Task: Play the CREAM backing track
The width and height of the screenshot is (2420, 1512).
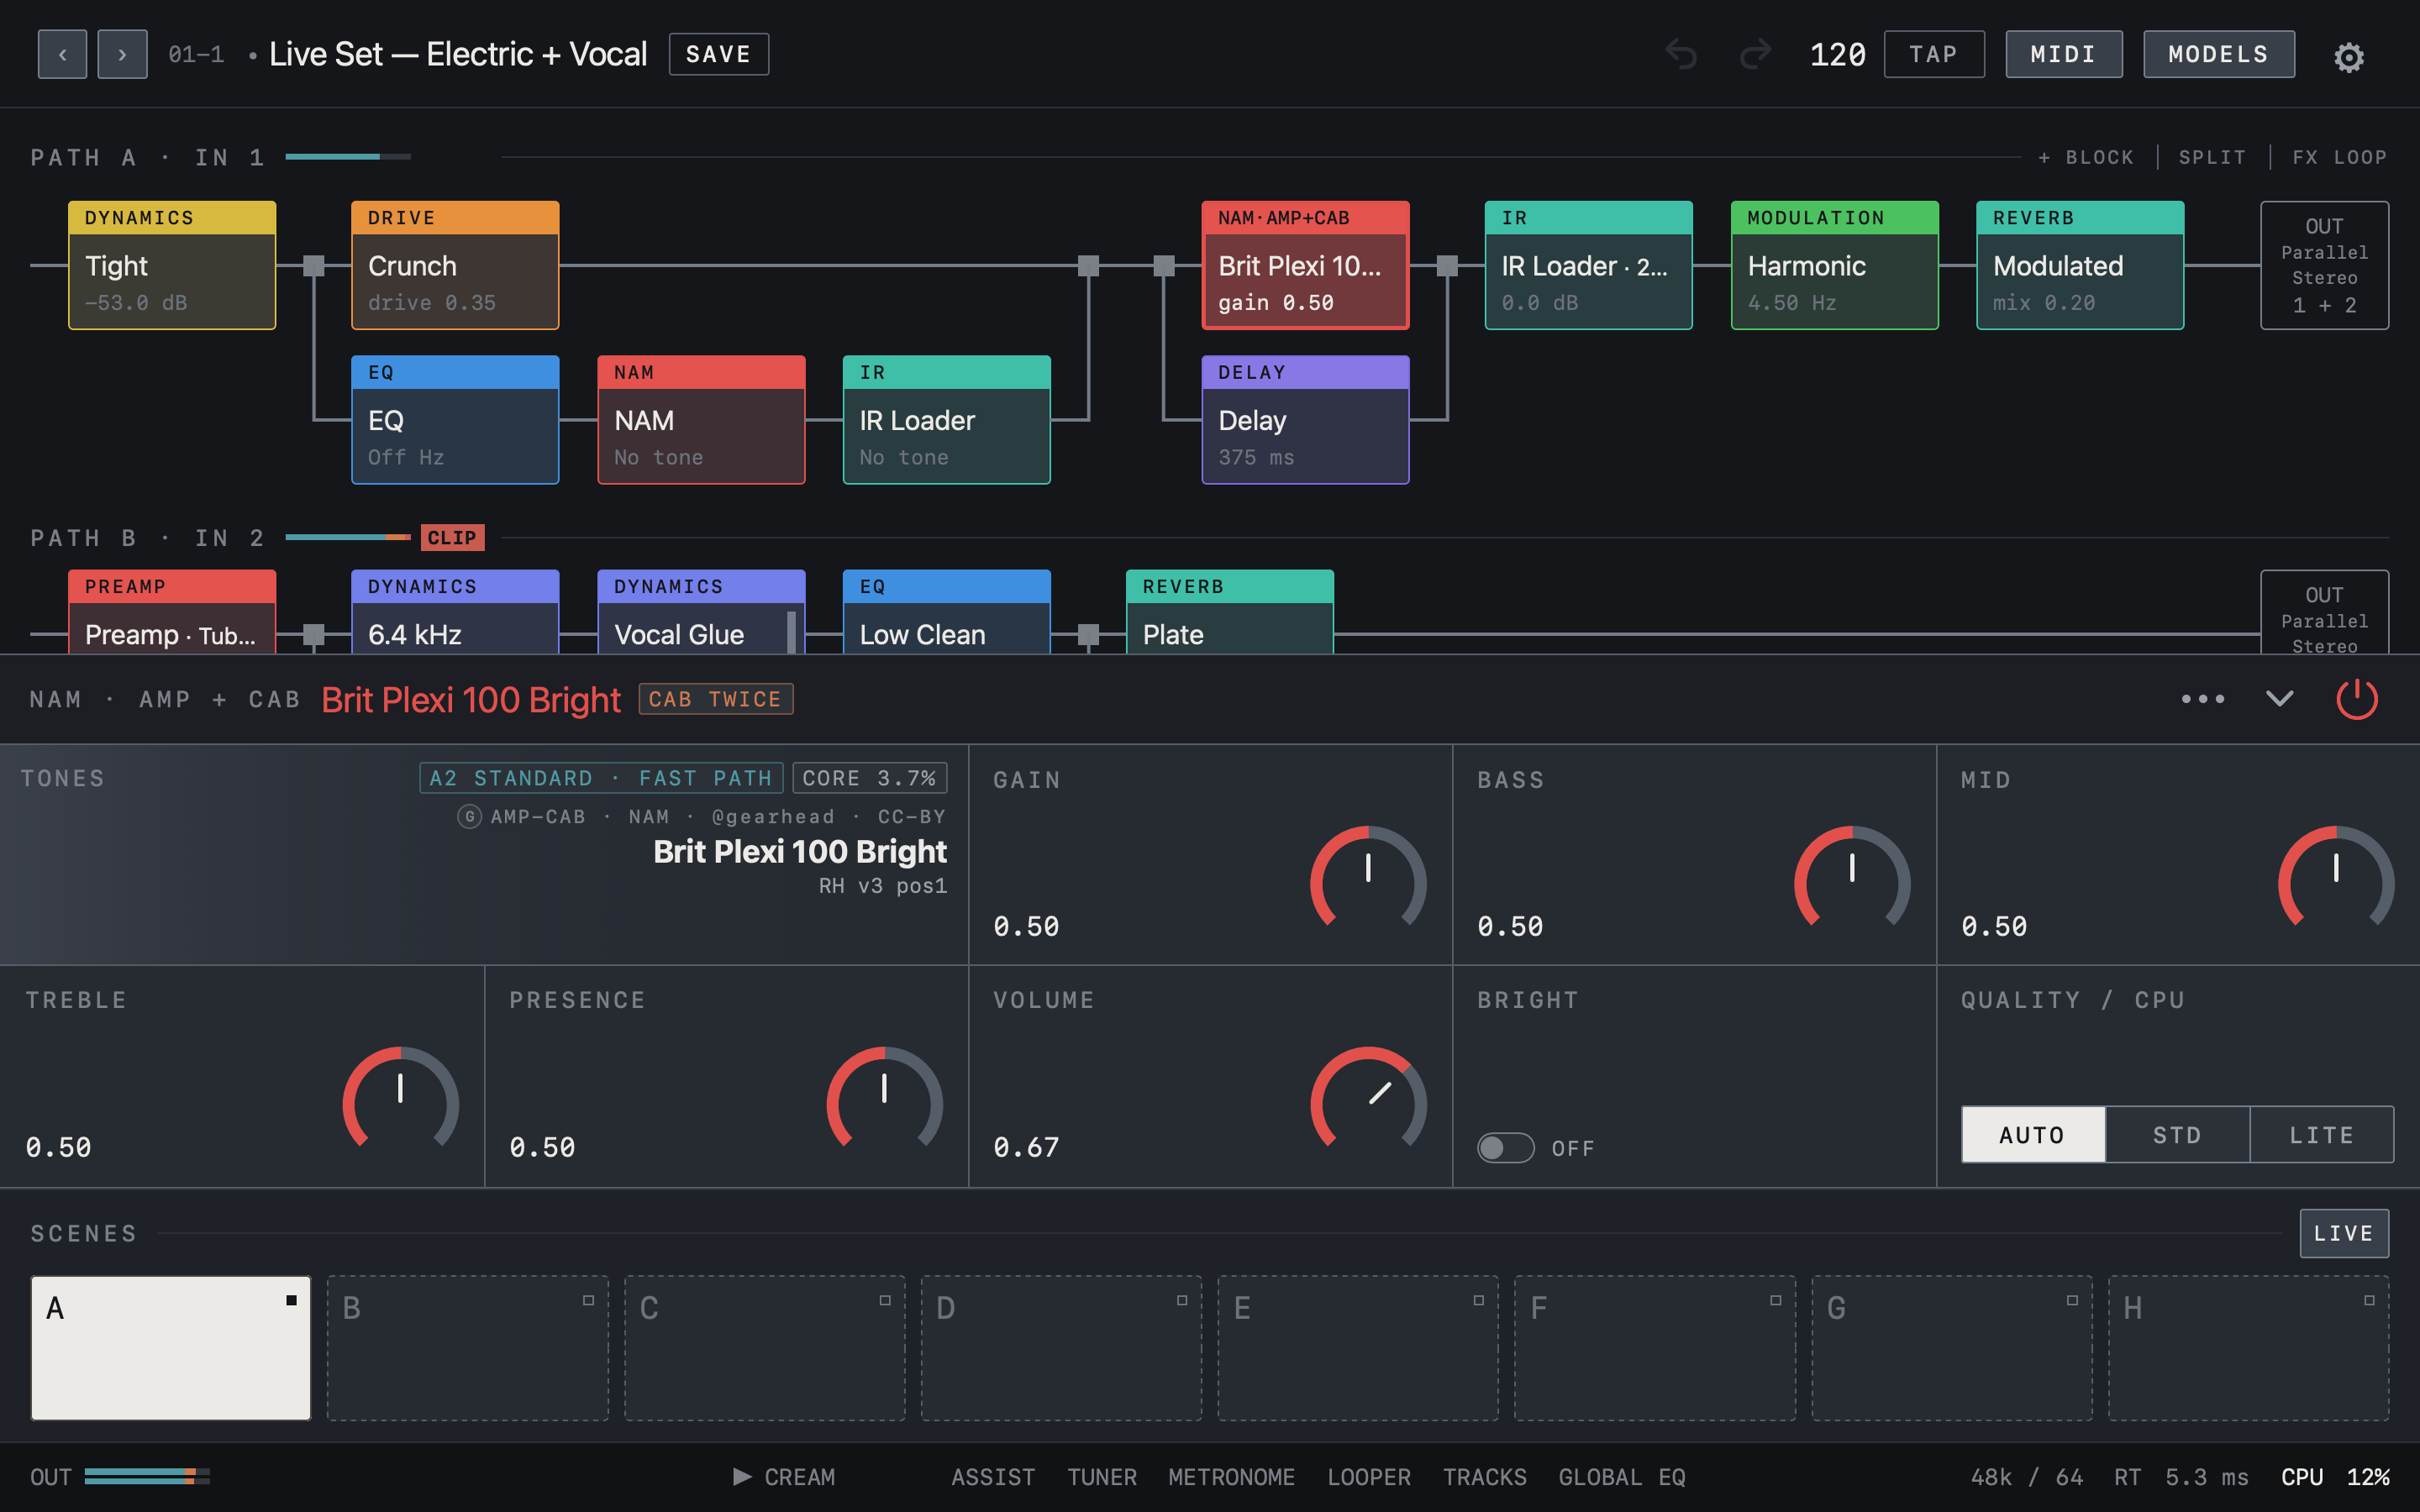Action: tap(784, 1476)
